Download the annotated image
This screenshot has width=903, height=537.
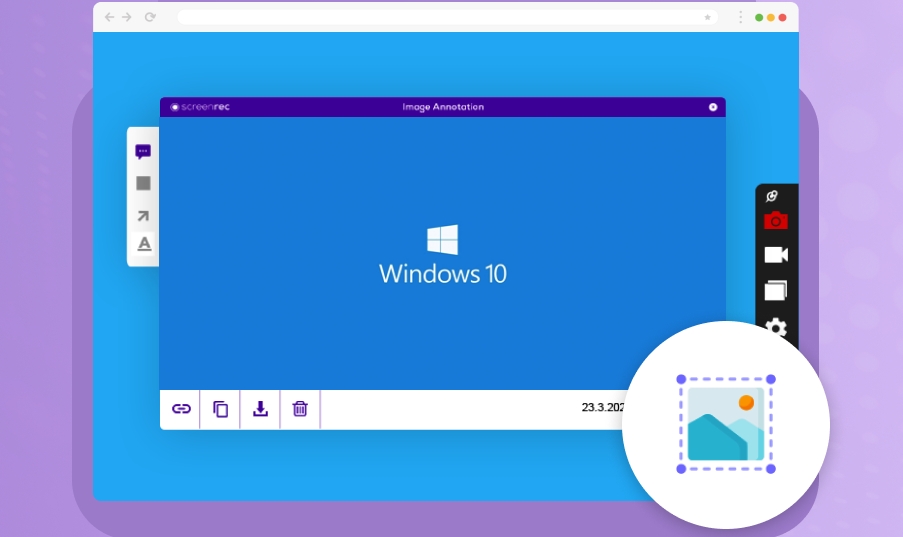[260, 409]
